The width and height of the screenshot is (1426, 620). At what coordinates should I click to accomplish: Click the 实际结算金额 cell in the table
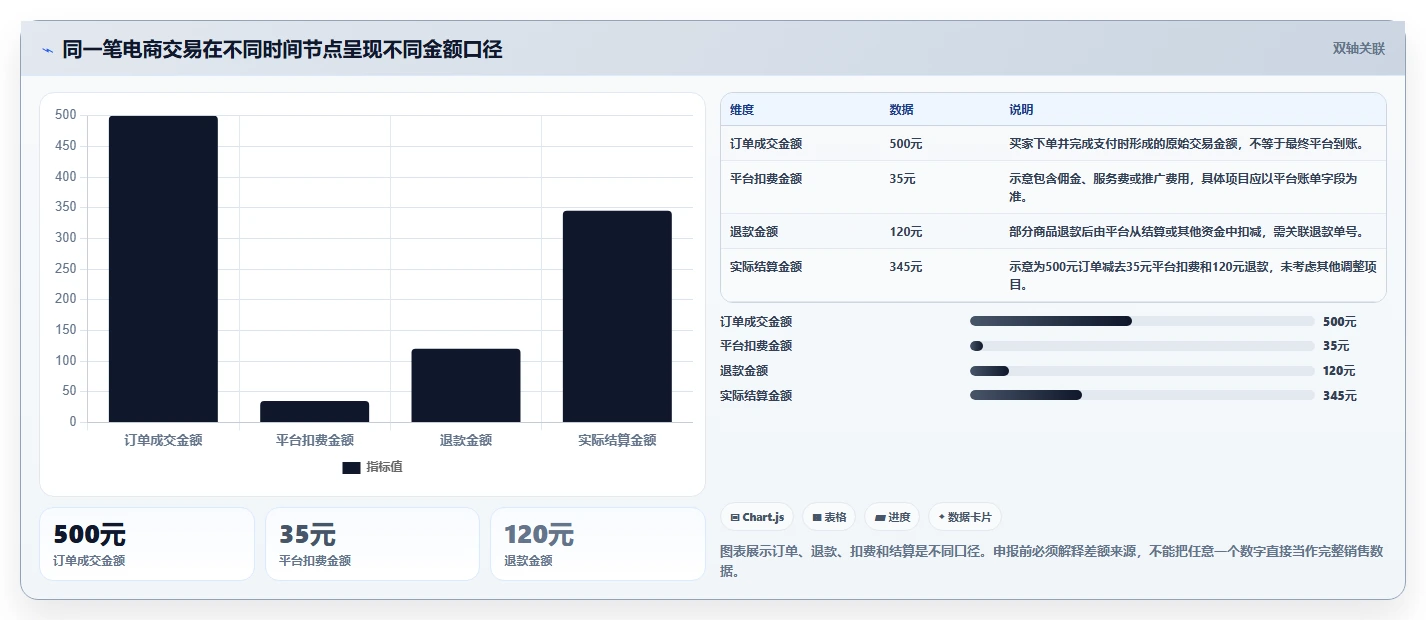click(x=766, y=267)
